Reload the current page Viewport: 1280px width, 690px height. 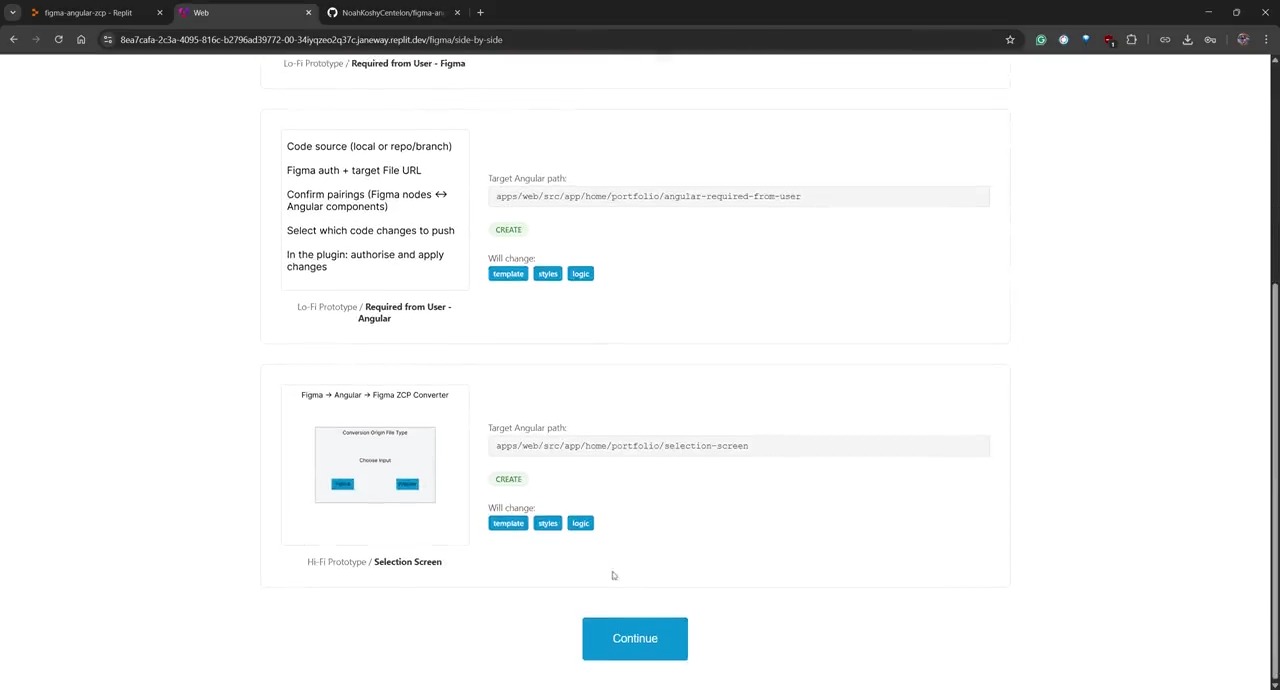pos(59,40)
